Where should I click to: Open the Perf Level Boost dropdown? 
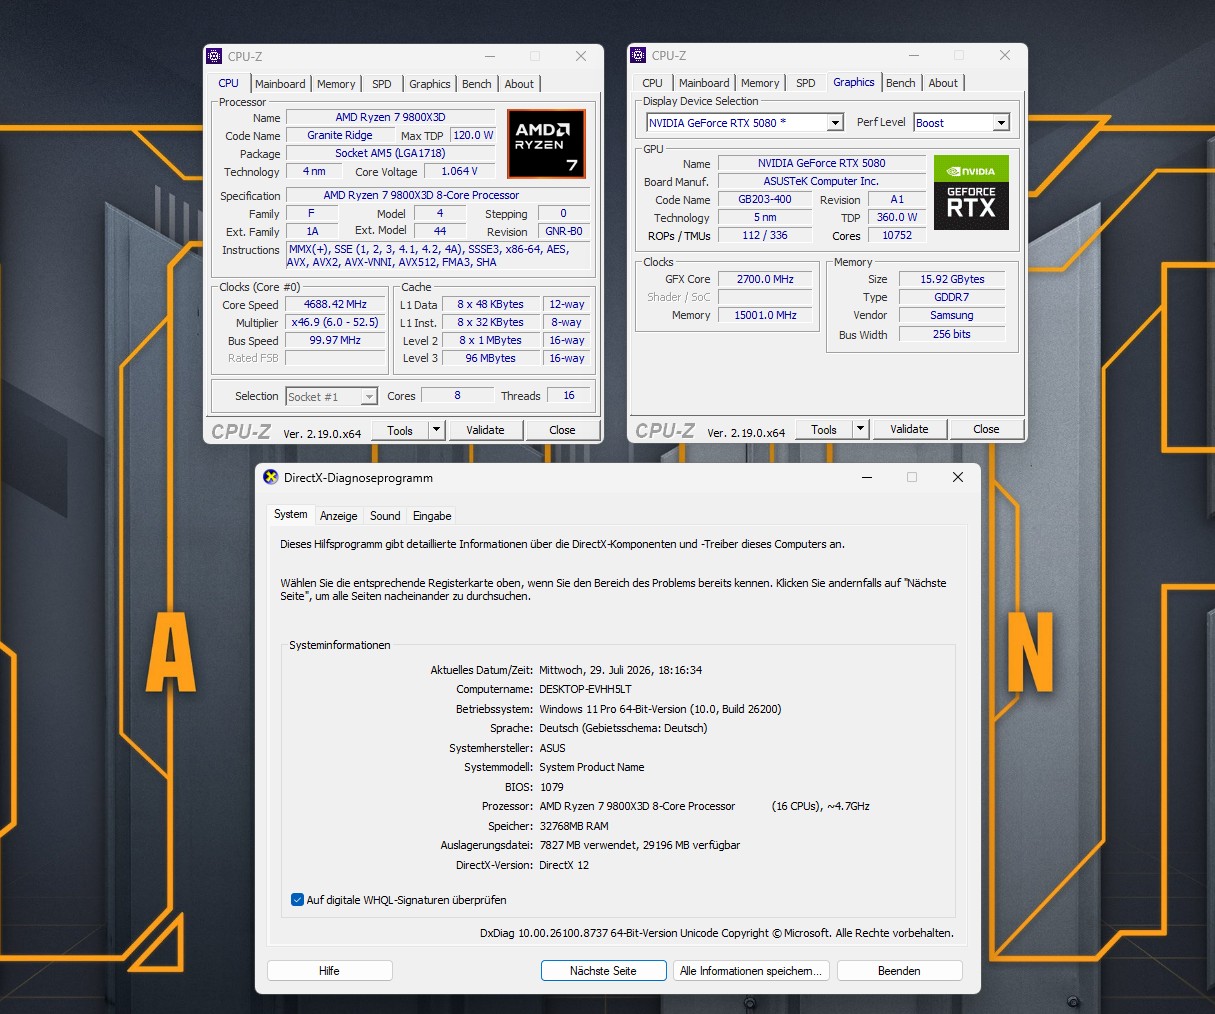(961, 123)
